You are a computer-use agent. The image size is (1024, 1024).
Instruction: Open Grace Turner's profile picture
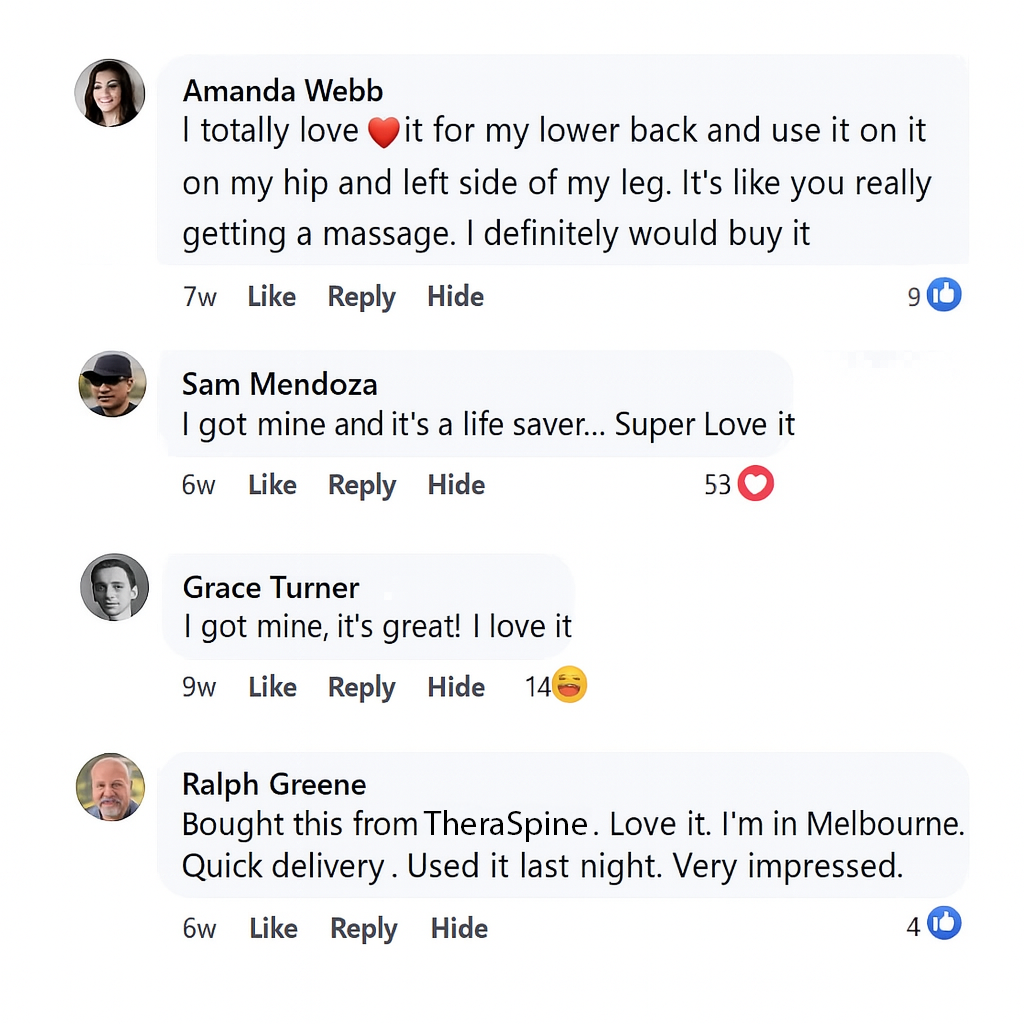(x=114, y=587)
